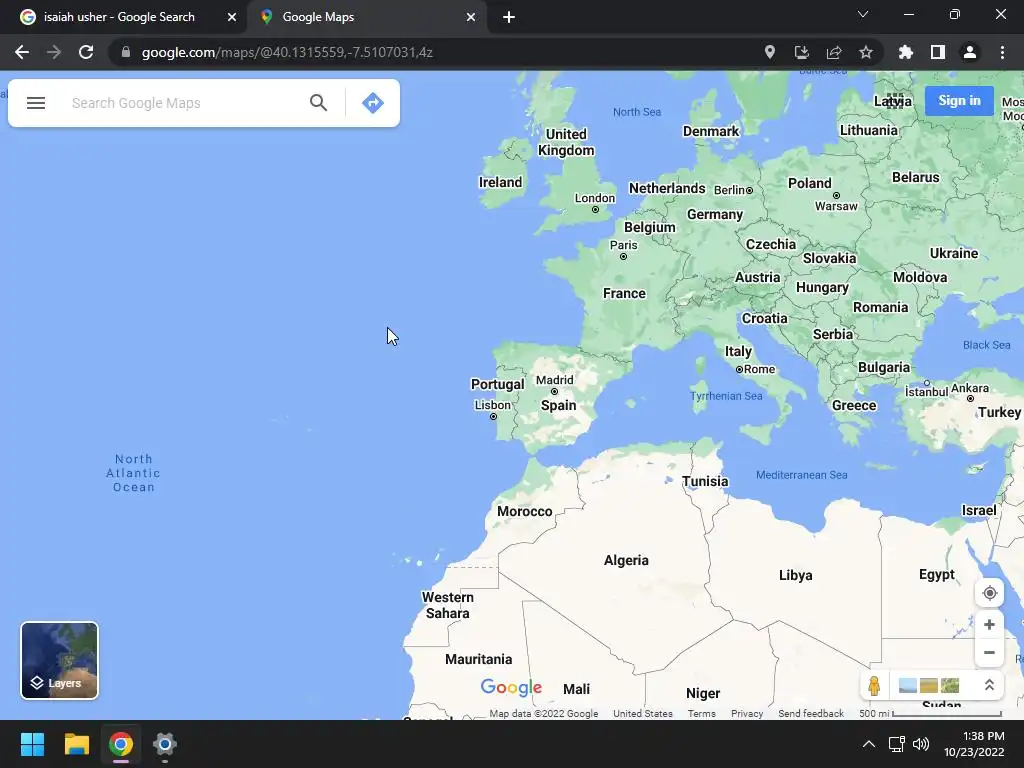Click the Mediterranean Sea label

tap(801, 475)
